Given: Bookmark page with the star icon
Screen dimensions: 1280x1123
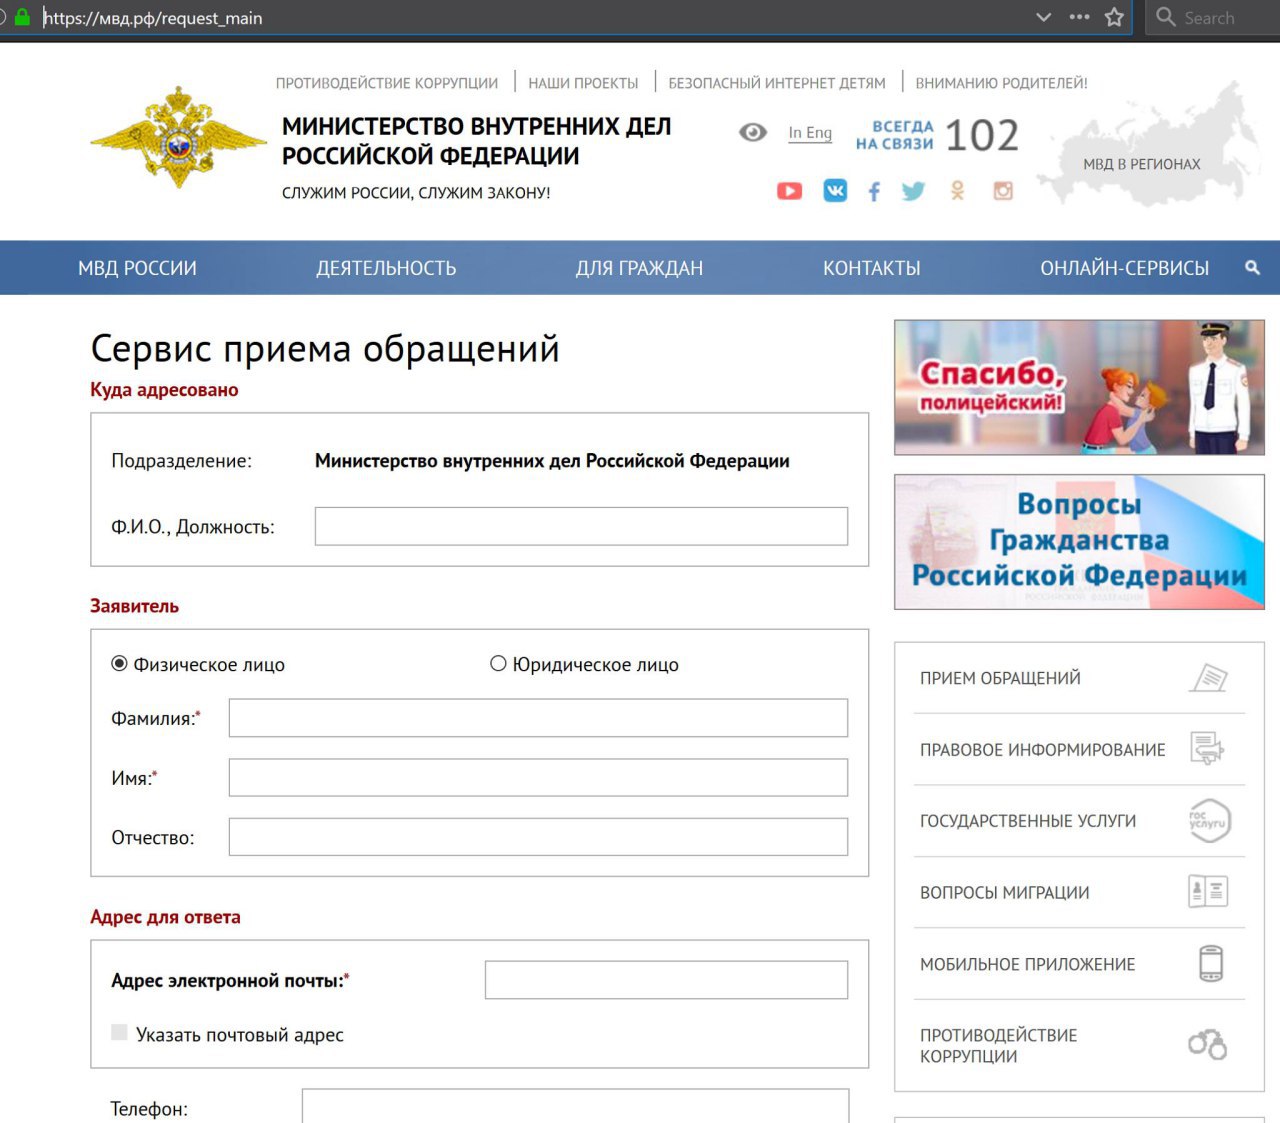Looking at the screenshot, I should point(1114,17).
